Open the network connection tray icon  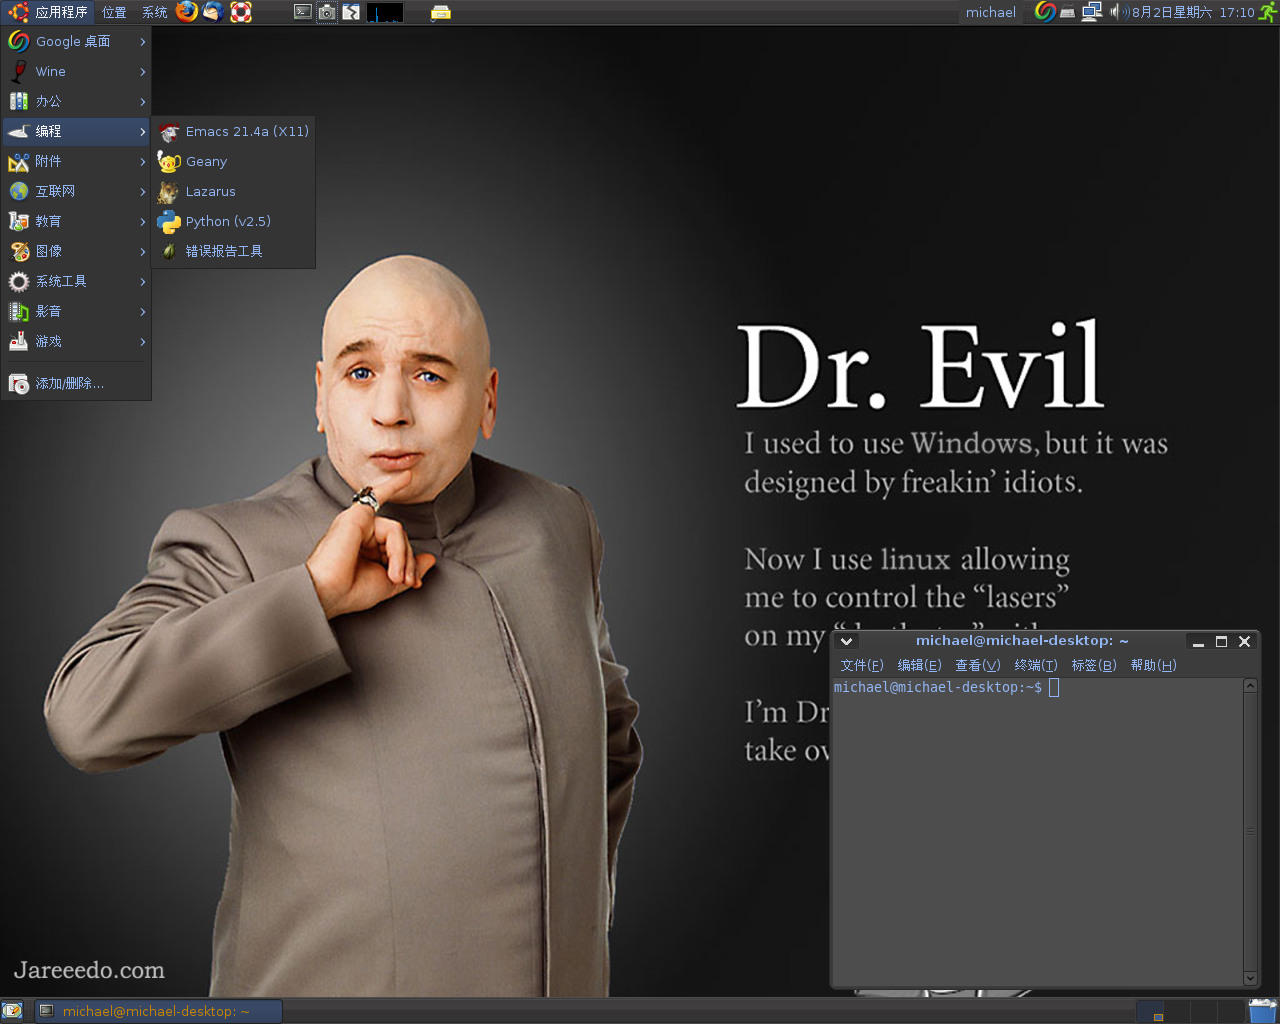pyautogui.click(x=1092, y=12)
